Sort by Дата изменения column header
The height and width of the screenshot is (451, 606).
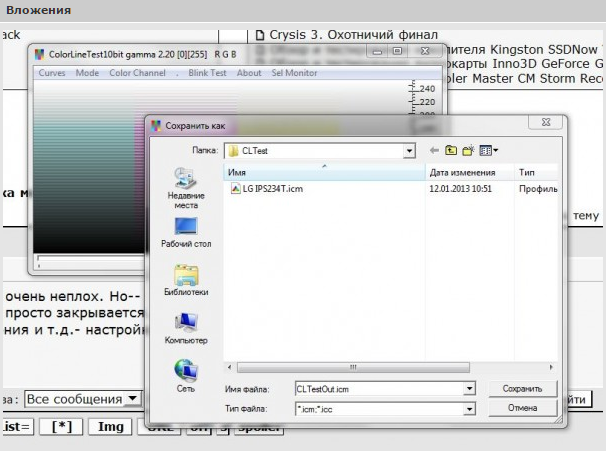(x=470, y=172)
